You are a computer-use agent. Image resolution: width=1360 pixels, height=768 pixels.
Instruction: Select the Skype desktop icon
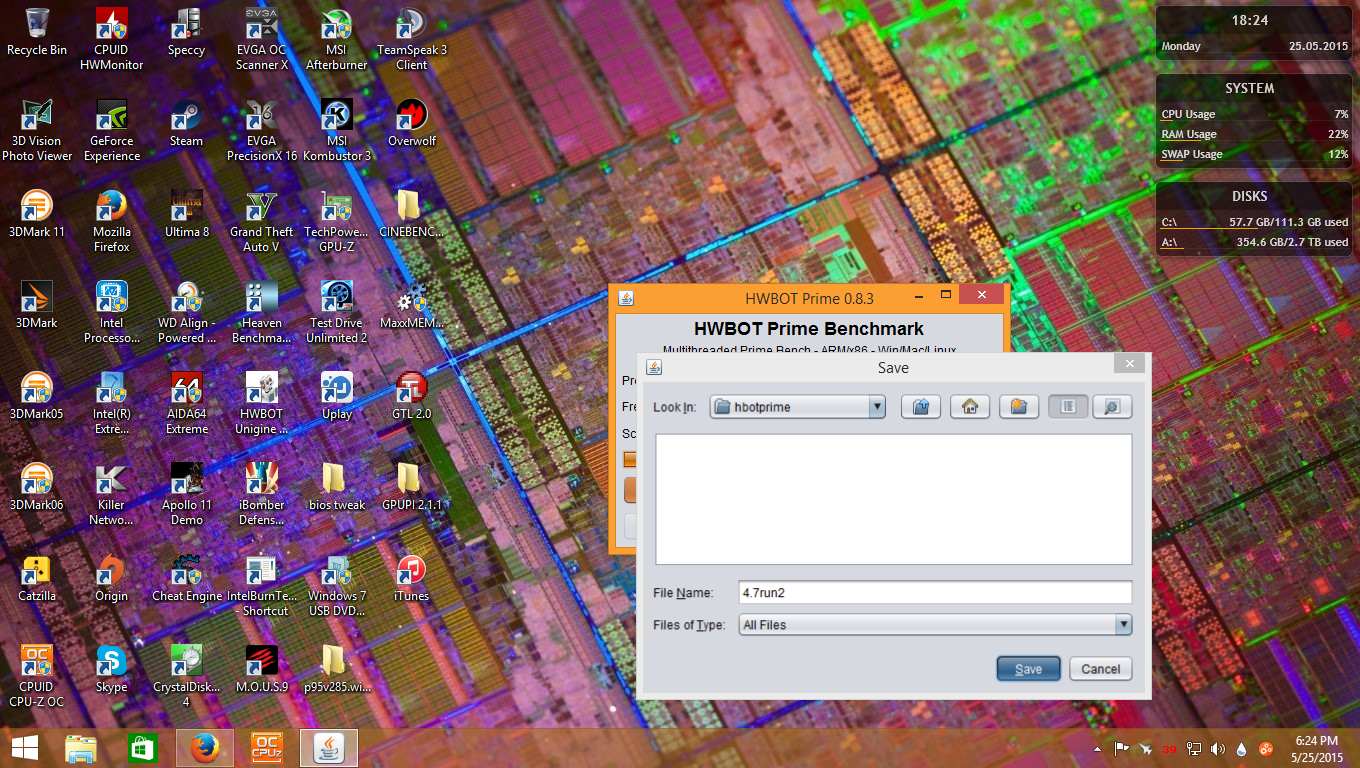[x=111, y=669]
